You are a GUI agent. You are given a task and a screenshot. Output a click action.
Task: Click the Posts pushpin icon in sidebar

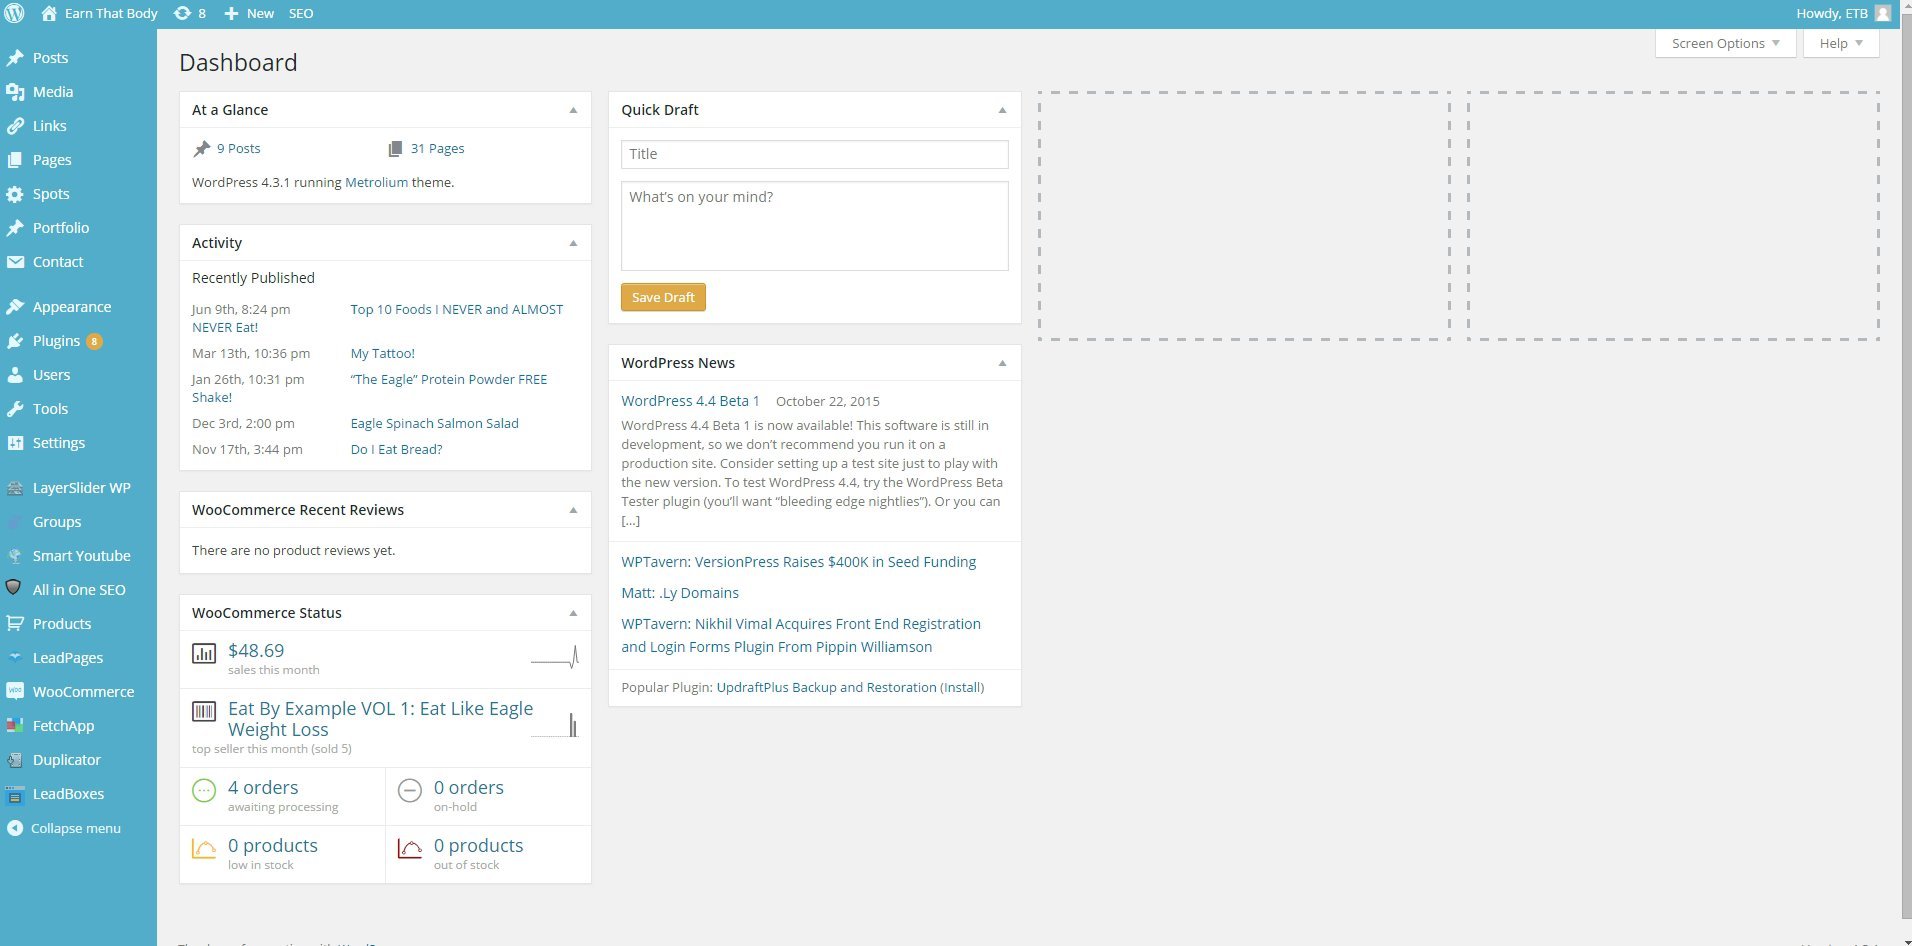(x=15, y=58)
